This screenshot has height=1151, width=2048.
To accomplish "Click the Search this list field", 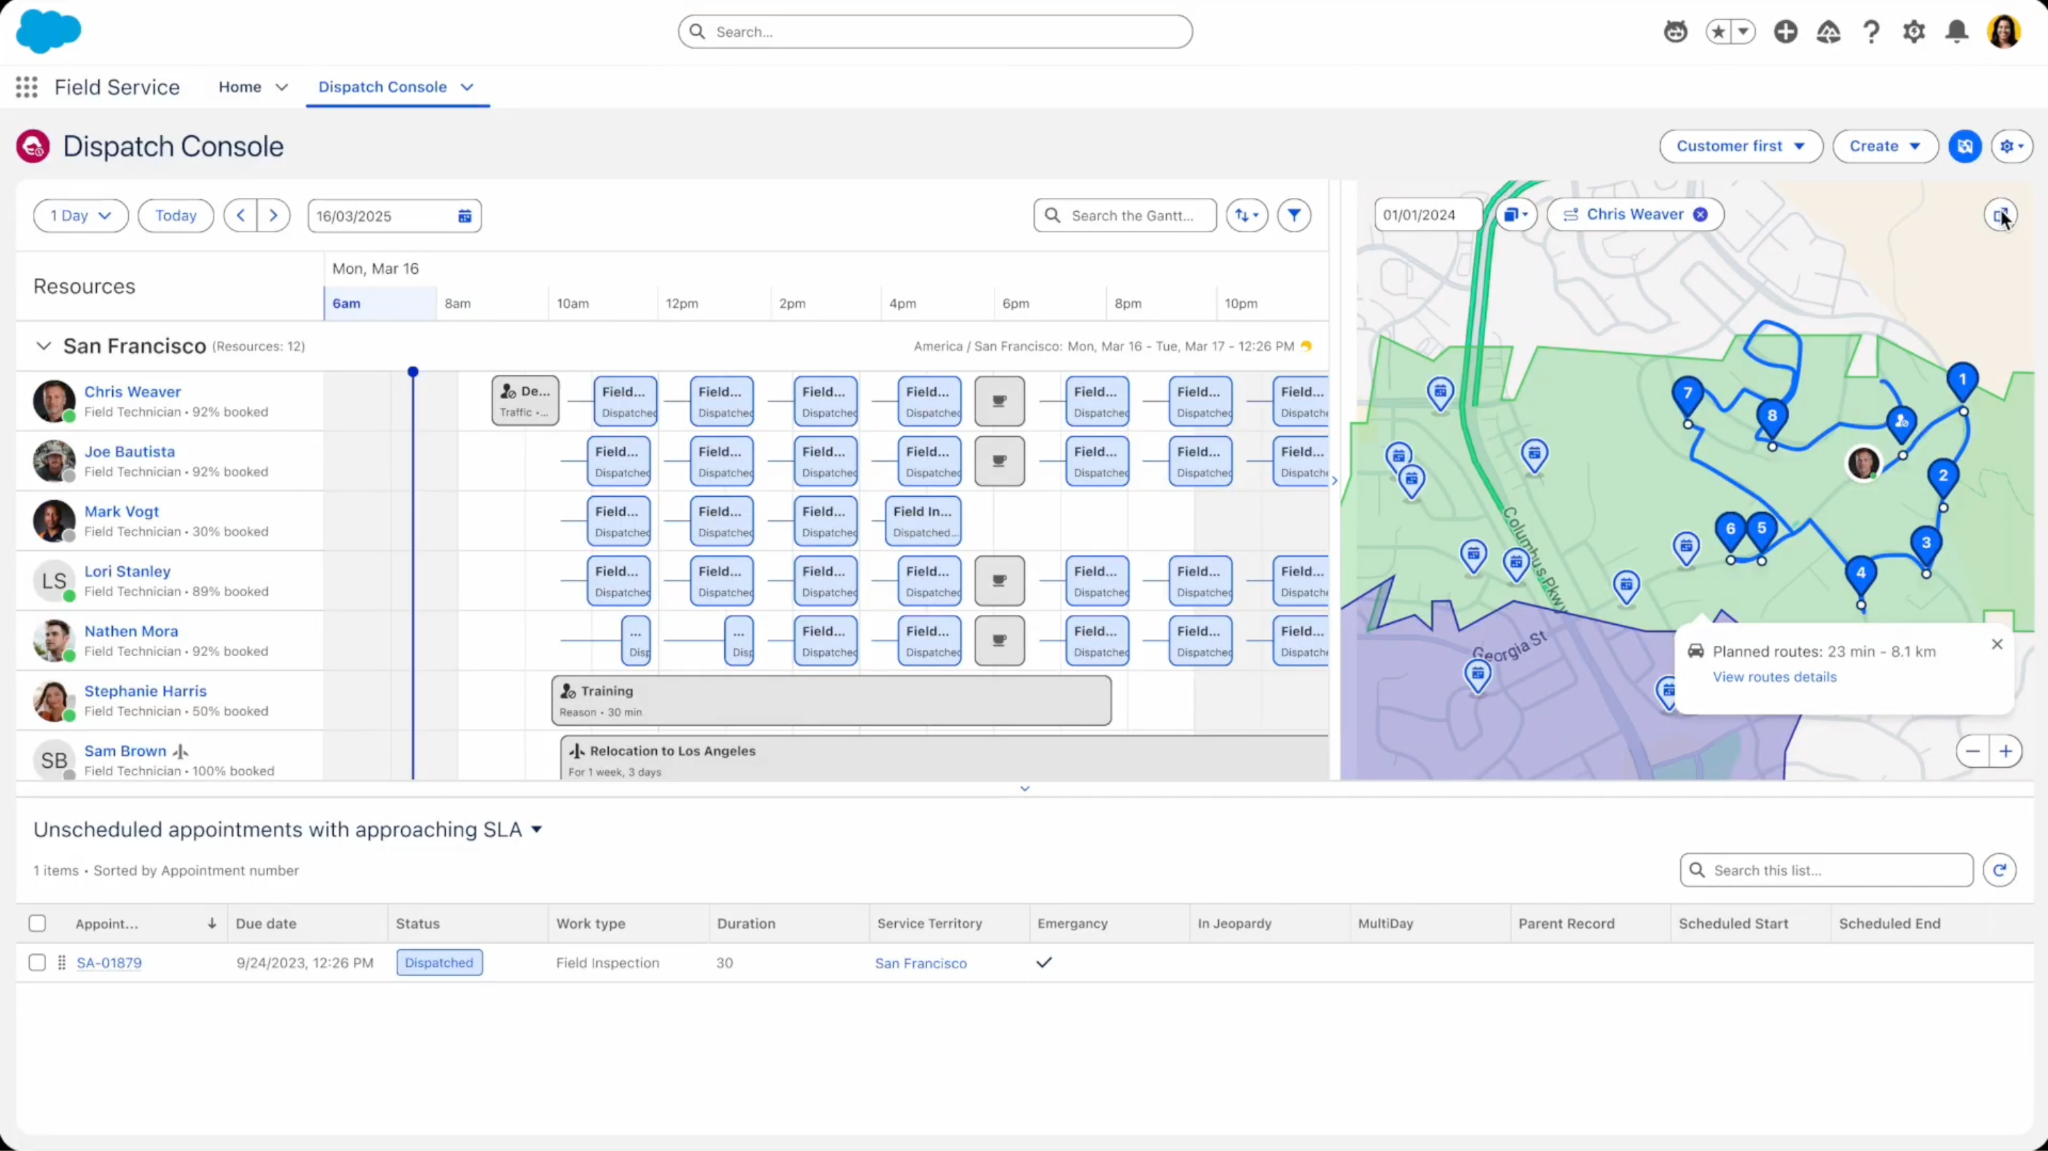I will click(1826, 870).
